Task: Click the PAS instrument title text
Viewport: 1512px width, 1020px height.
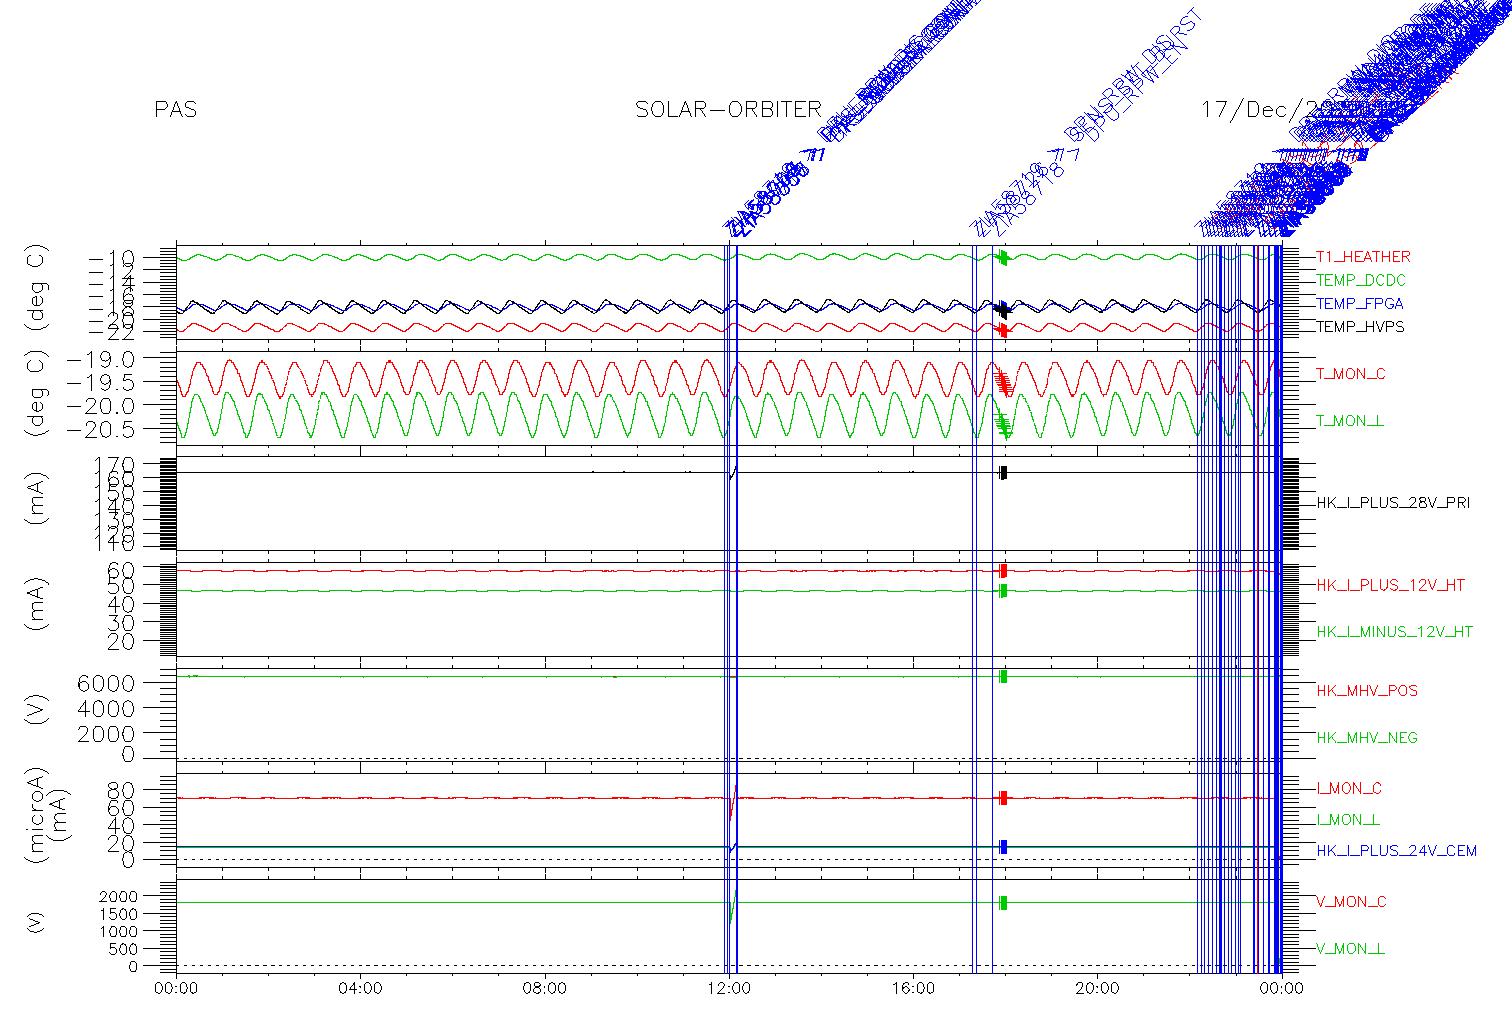Action: (x=176, y=110)
